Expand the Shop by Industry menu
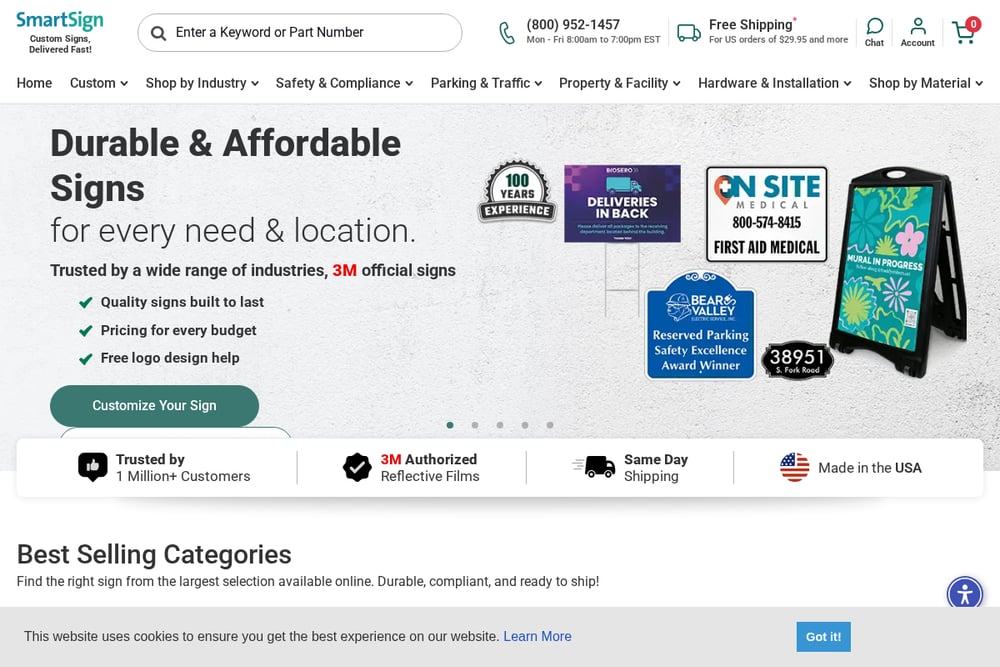Screen dimensions: 1000x667 pos(202,83)
